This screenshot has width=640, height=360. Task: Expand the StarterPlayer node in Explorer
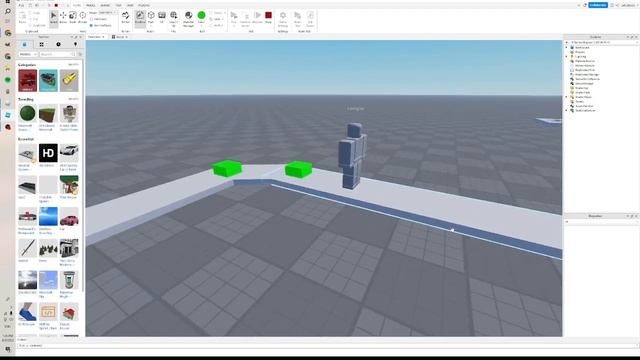click(567, 97)
